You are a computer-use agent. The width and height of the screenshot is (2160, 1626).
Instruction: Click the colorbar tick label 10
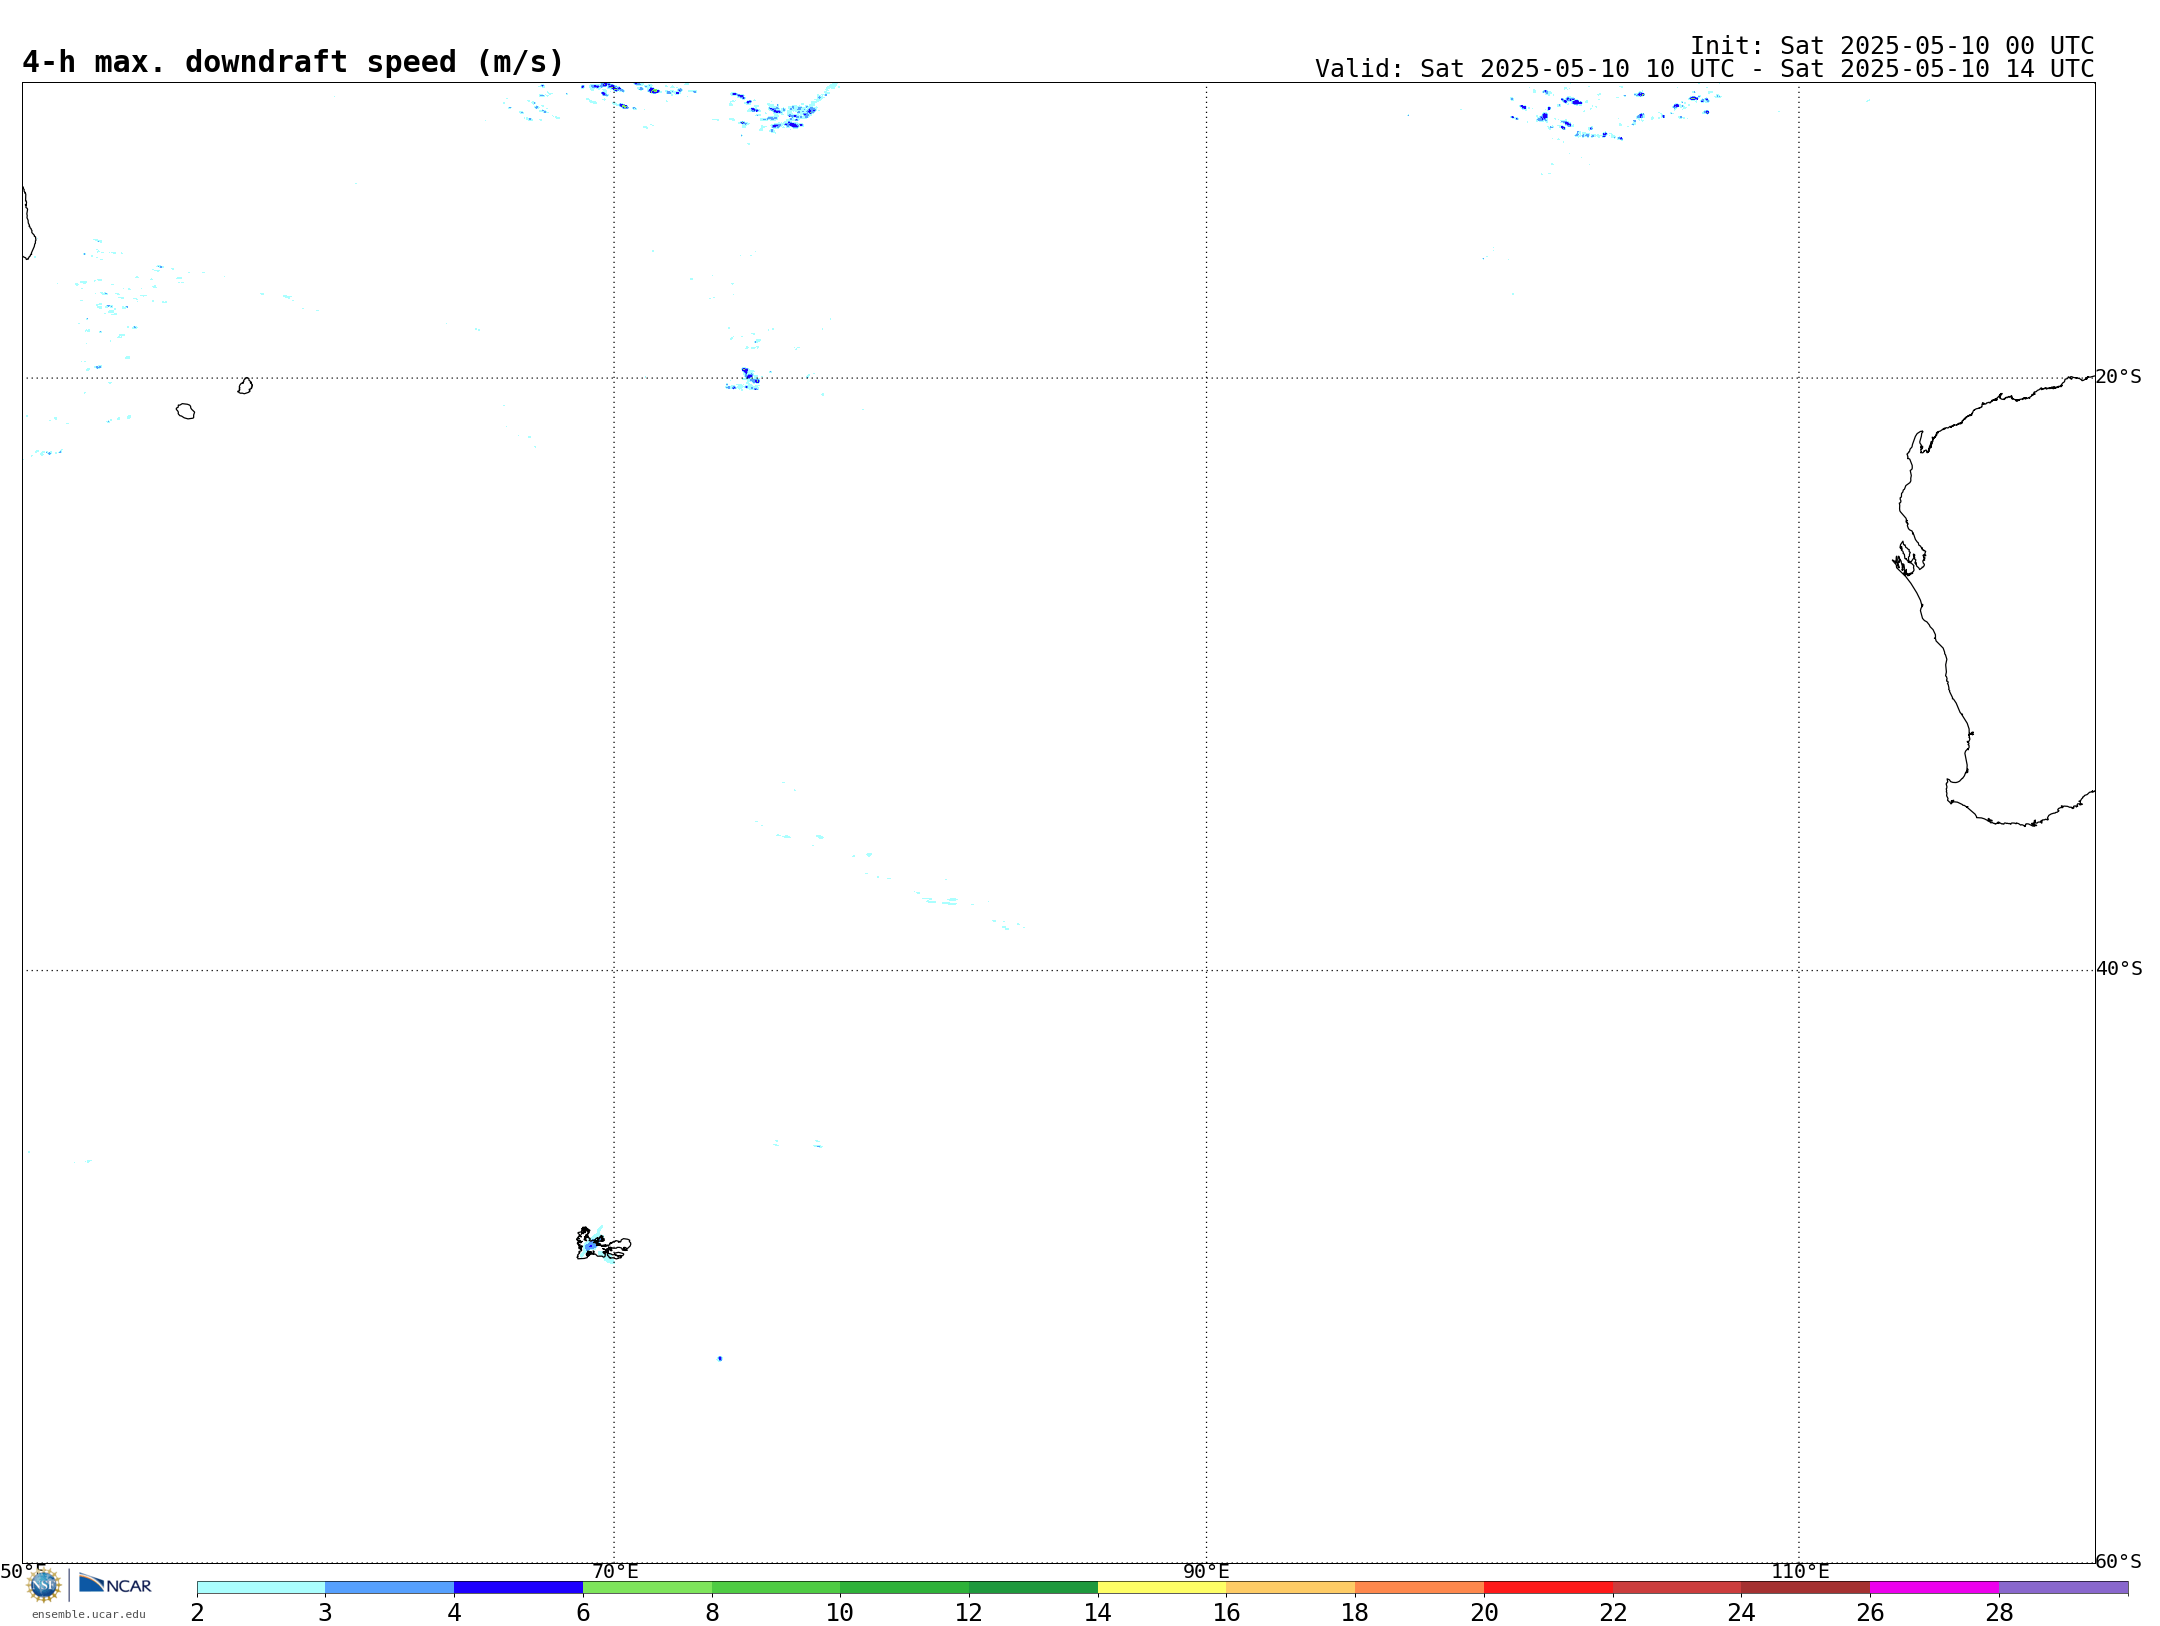(x=840, y=1613)
